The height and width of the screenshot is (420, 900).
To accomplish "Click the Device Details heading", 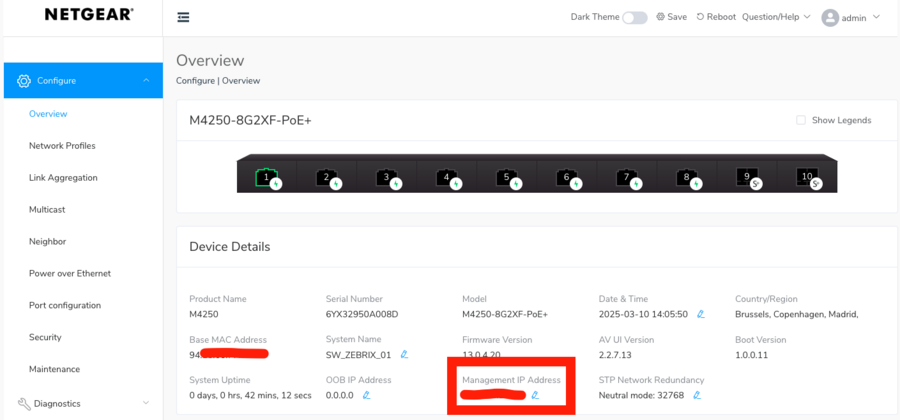I will click(x=230, y=247).
